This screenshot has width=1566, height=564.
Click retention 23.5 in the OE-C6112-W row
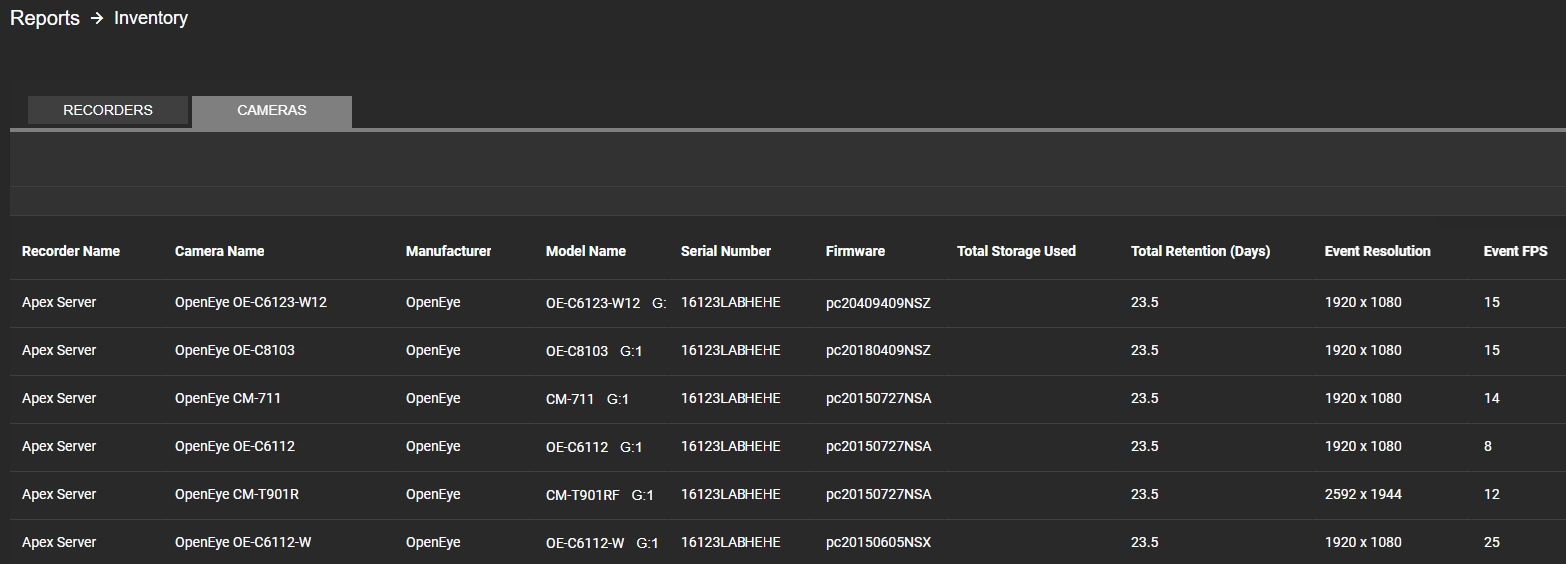[x=1145, y=542]
